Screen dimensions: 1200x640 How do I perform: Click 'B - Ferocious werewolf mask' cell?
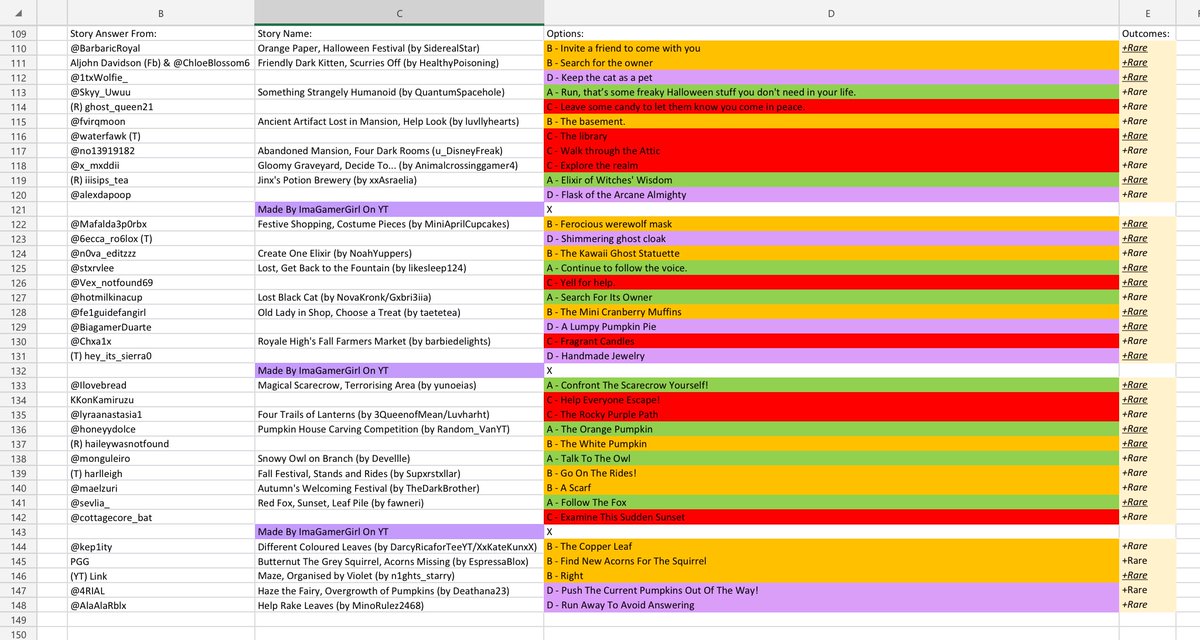point(831,224)
